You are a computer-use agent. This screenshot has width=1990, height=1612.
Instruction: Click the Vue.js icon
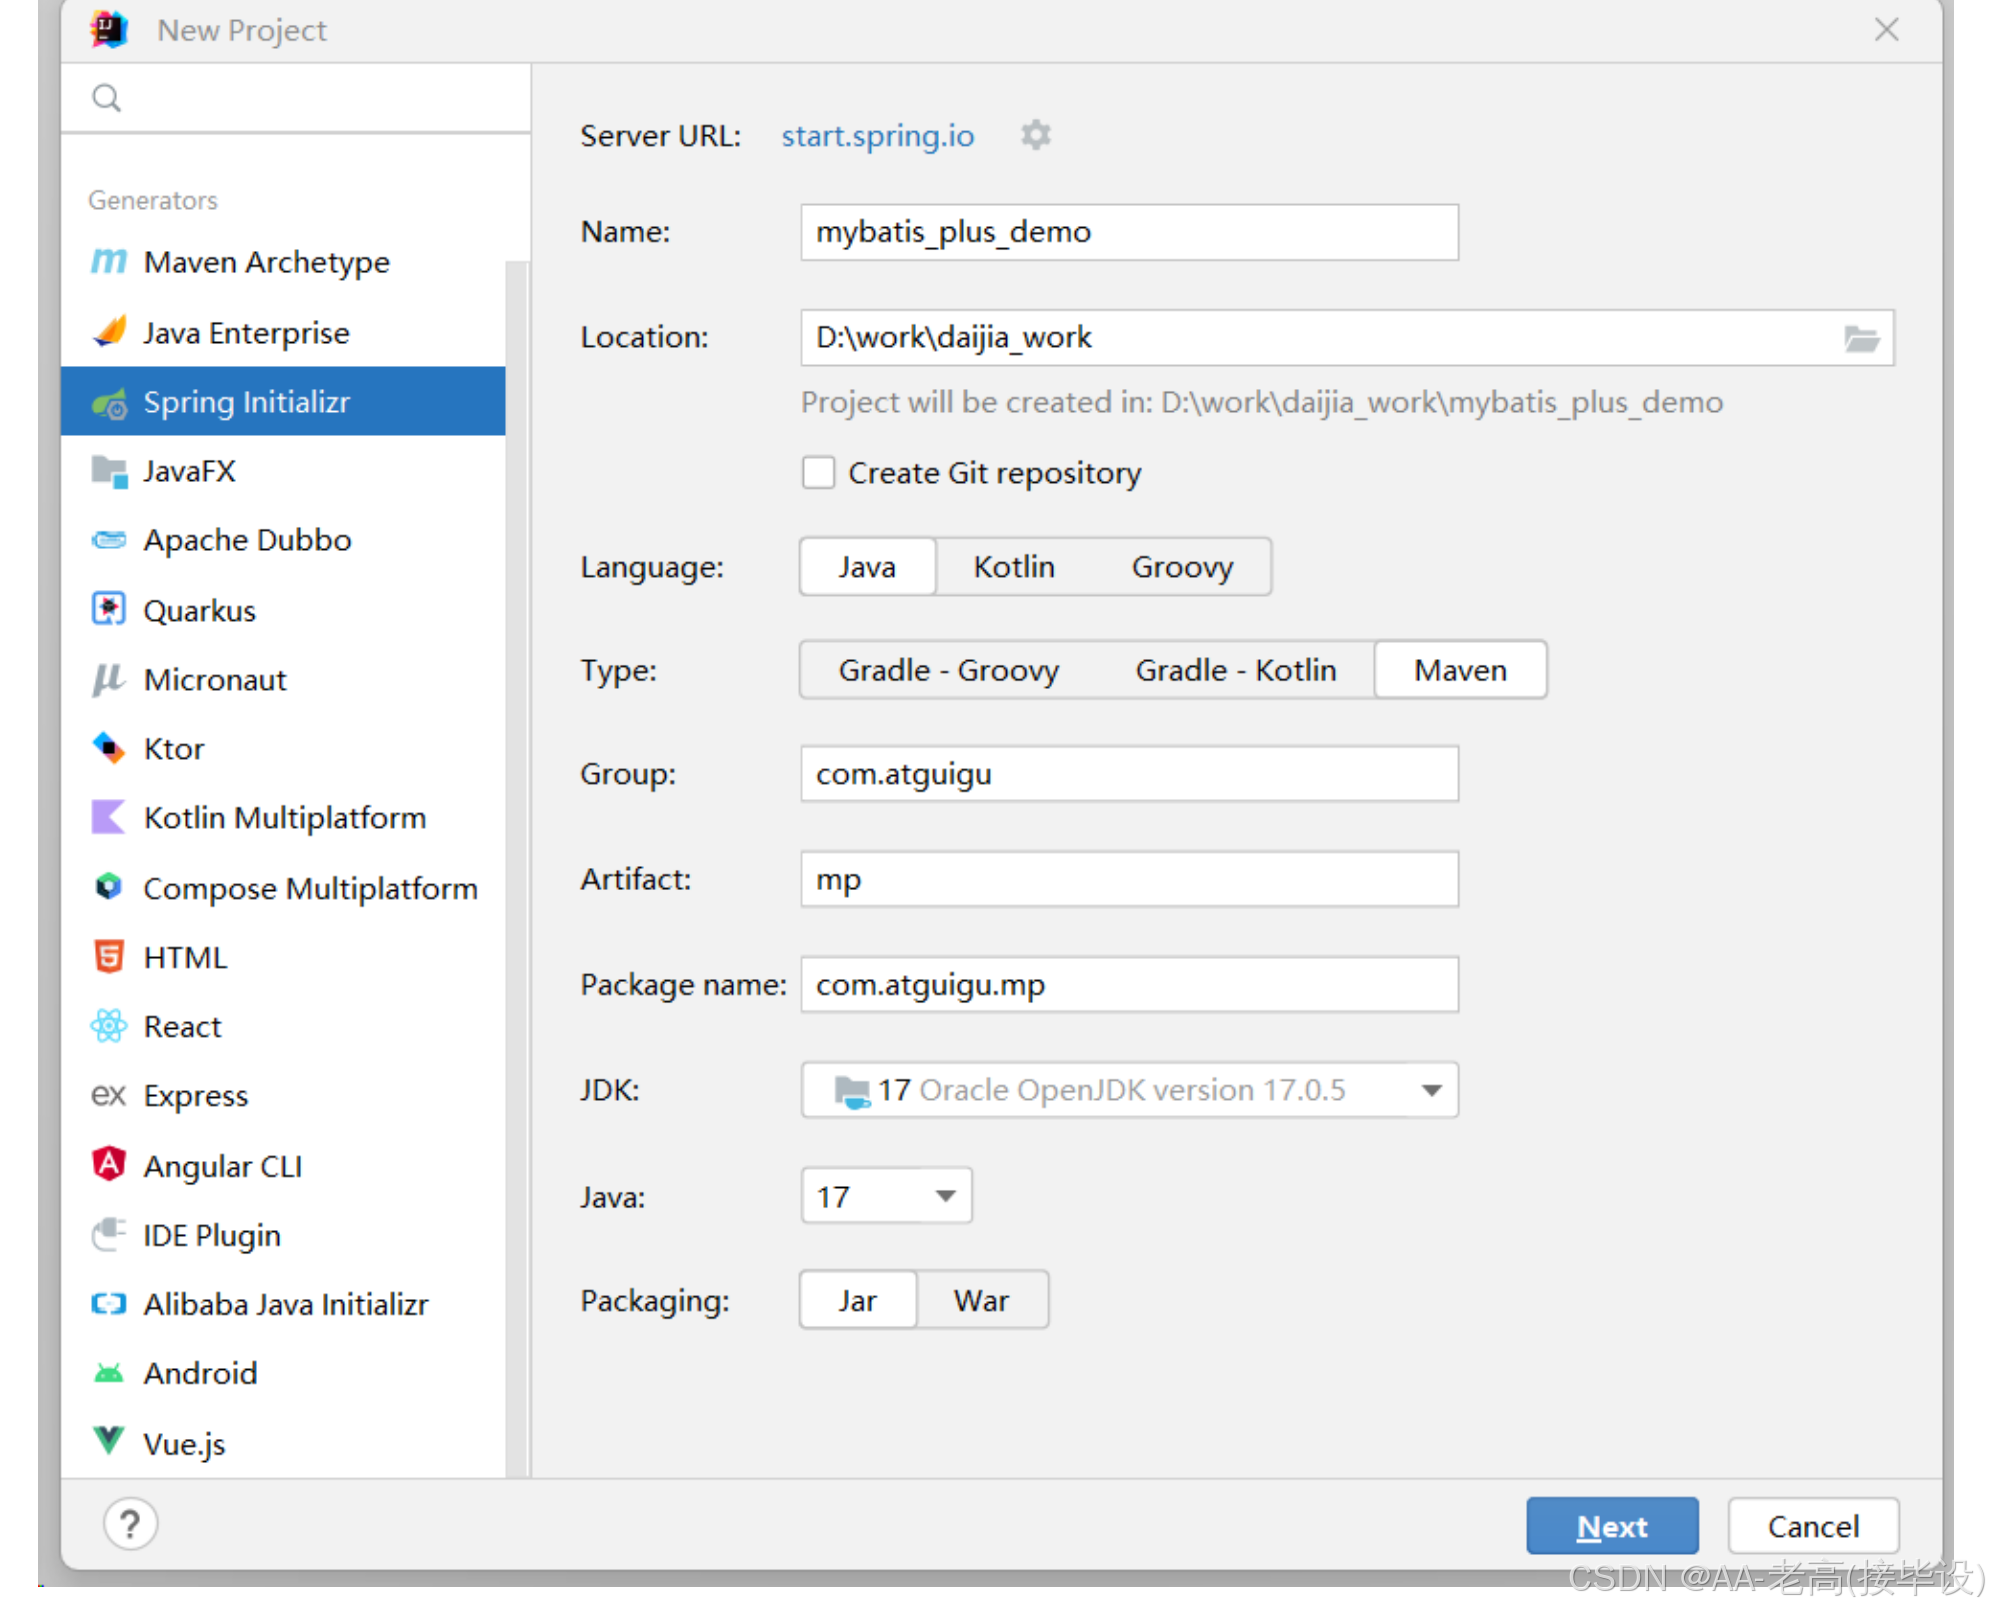pos(108,1441)
